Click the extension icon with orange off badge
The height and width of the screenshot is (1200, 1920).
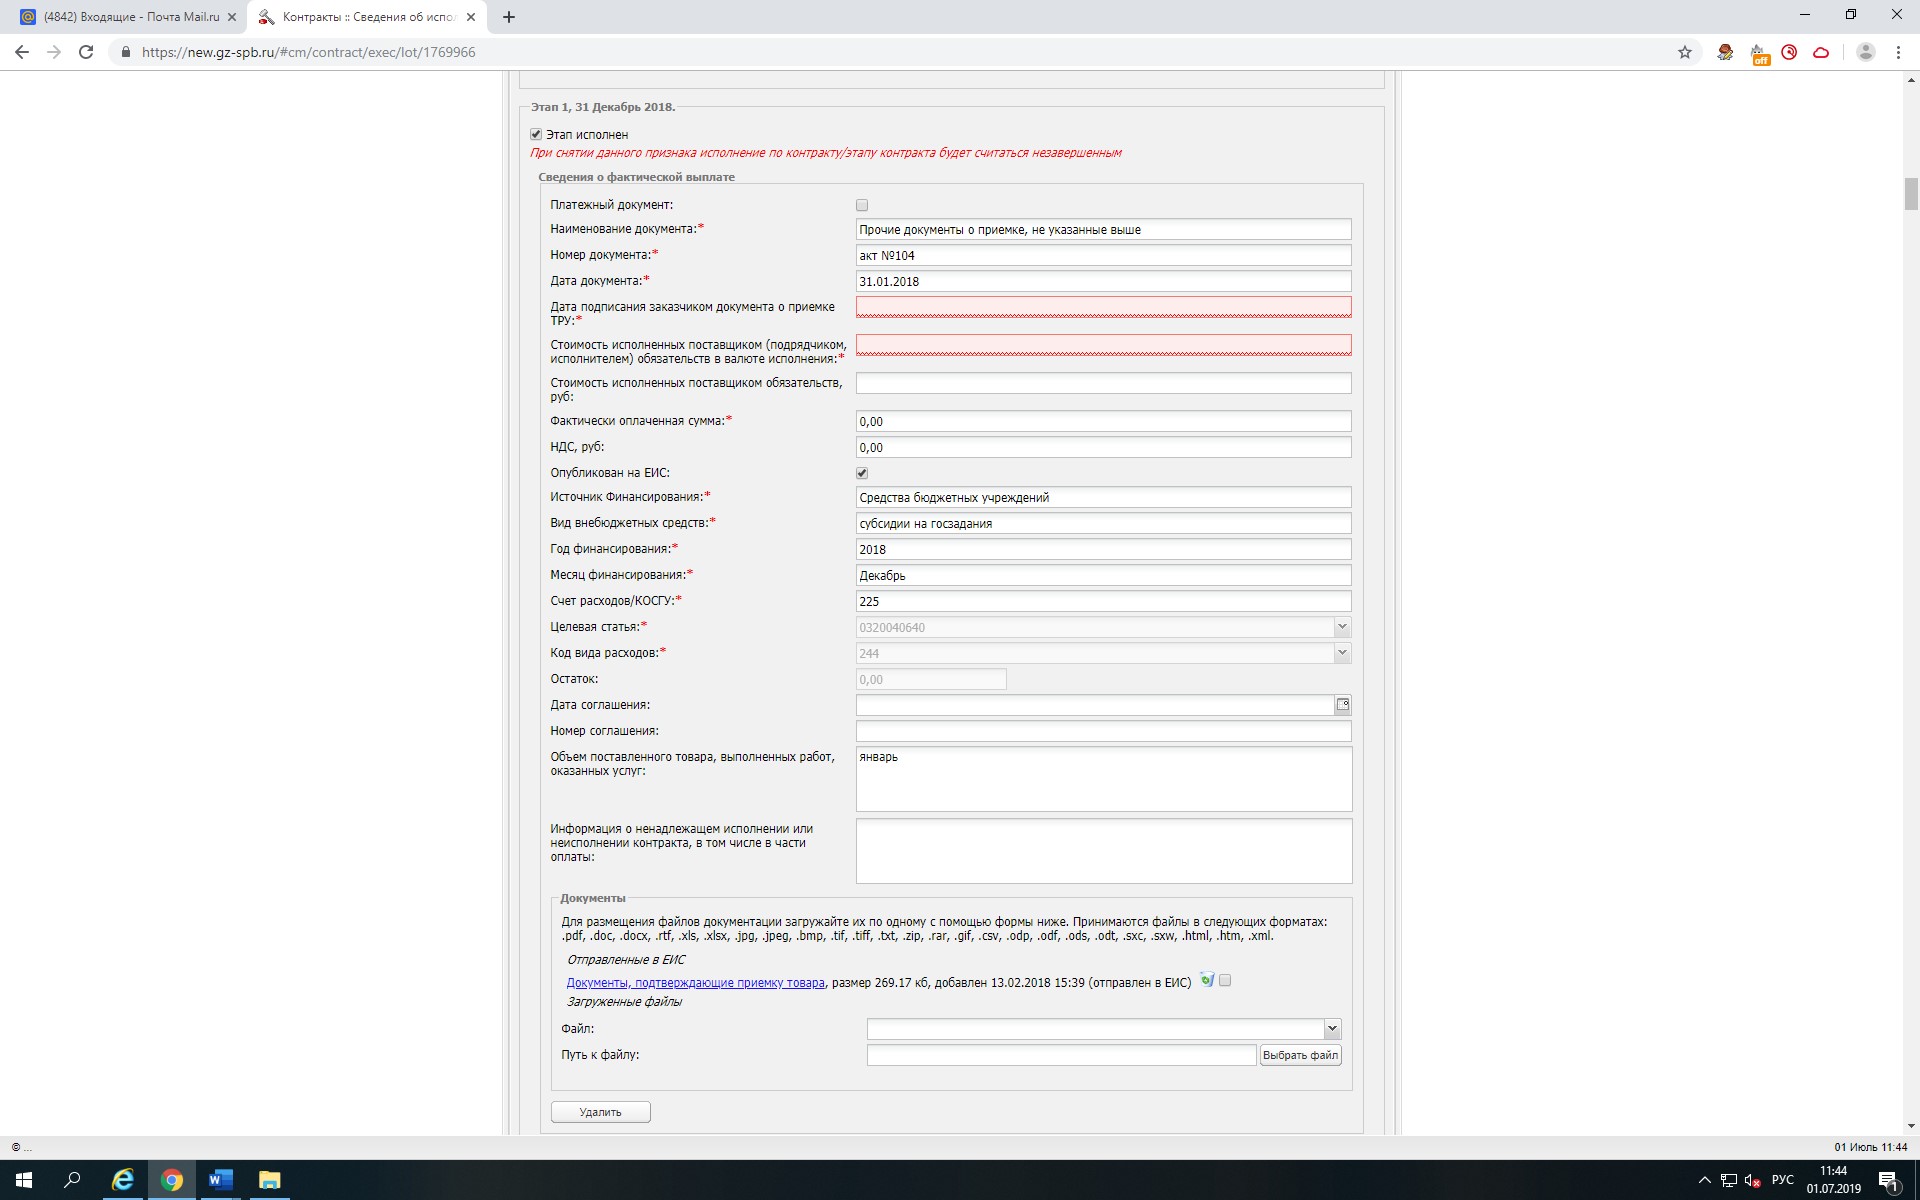tap(1758, 53)
